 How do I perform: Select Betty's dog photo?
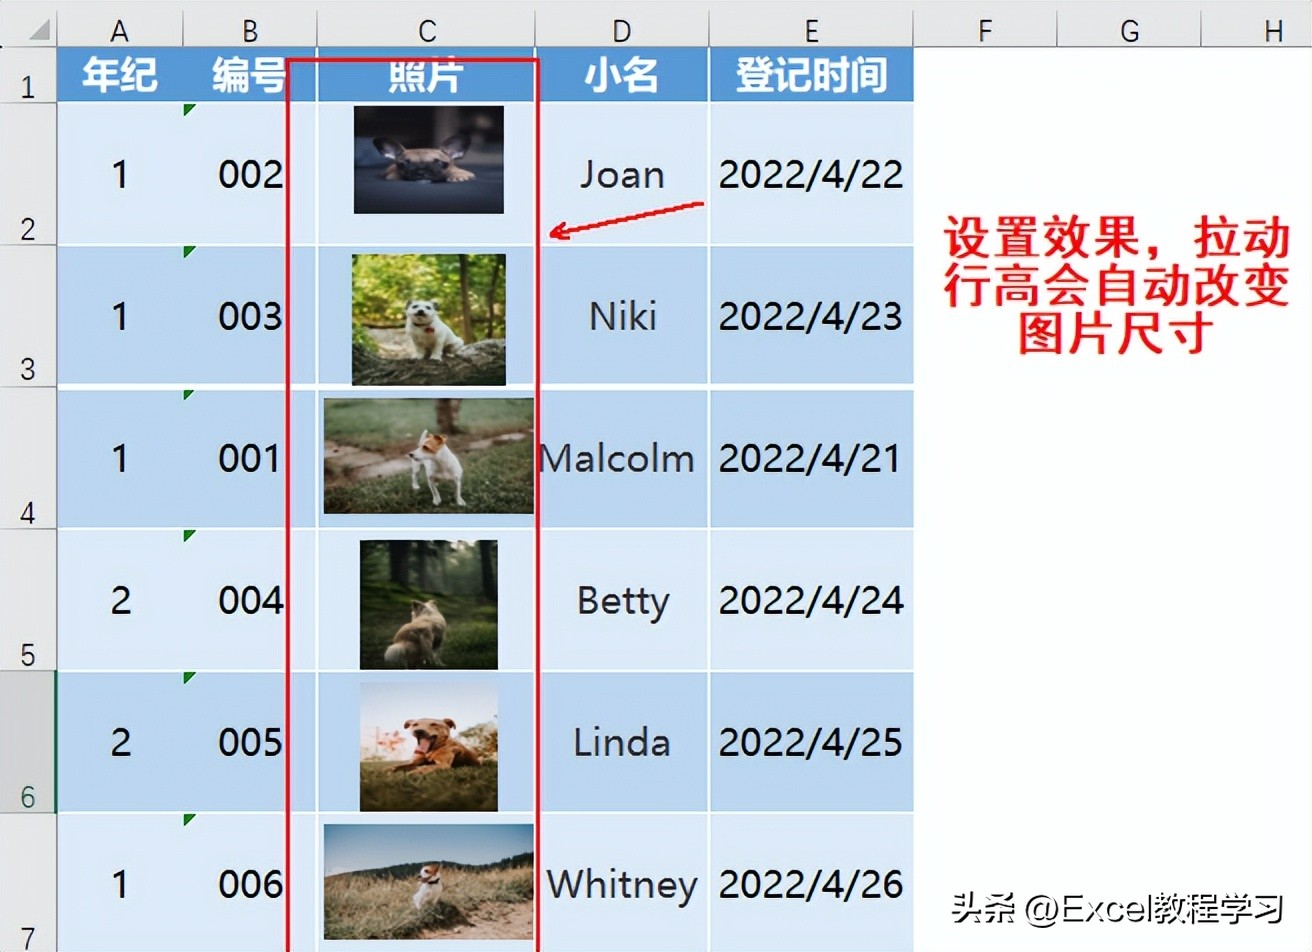click(429, 605)
